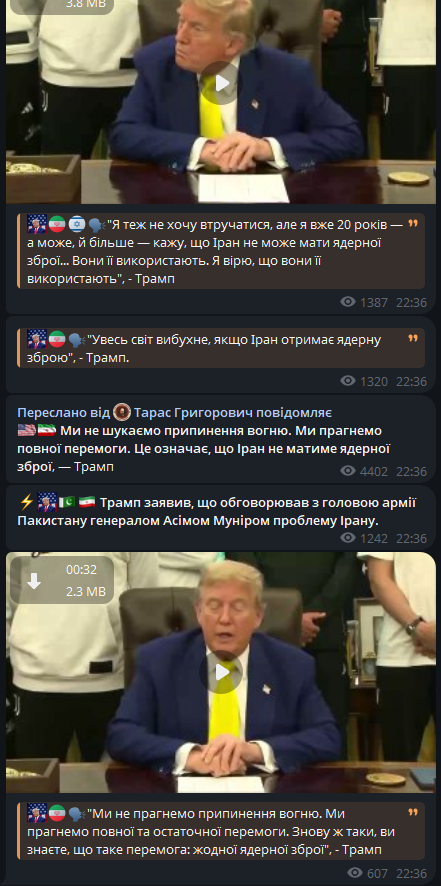Open forwarded channel Тарас Григорович повідомляє
This screenshot has height=886, width=441.
233,412
